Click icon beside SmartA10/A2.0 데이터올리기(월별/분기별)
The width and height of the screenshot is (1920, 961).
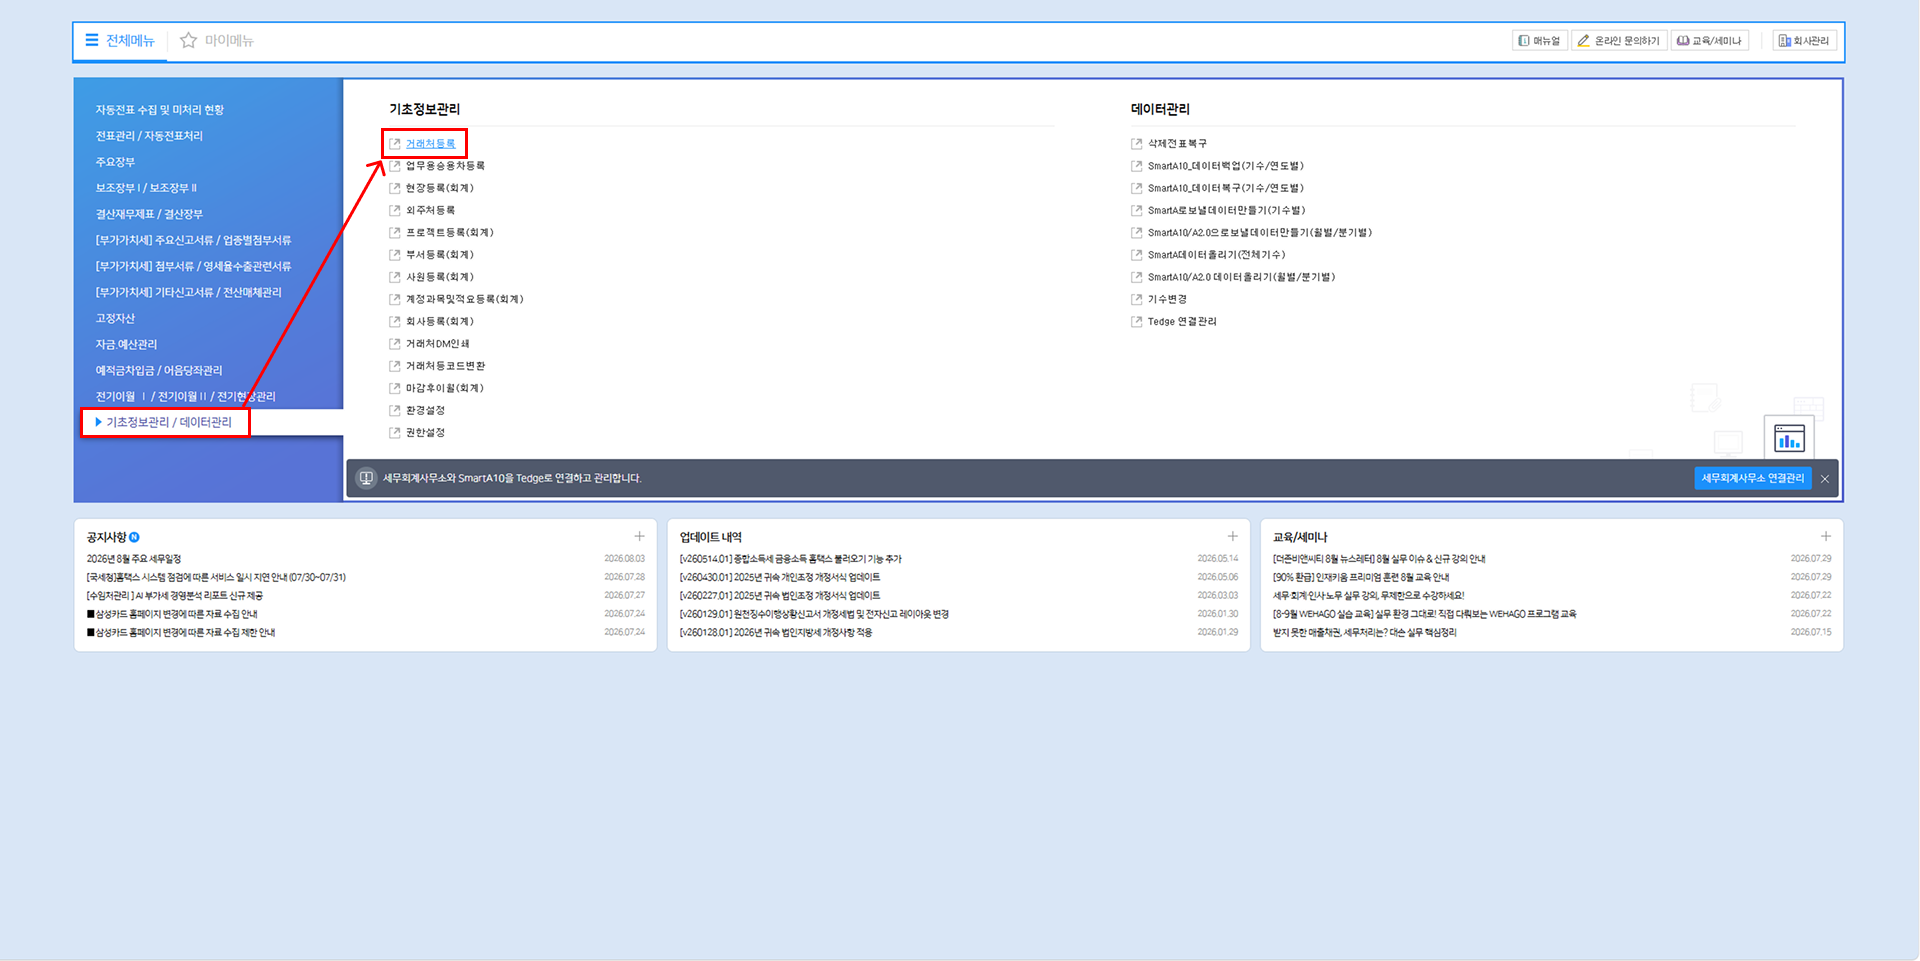click(x=1137, y=277)
